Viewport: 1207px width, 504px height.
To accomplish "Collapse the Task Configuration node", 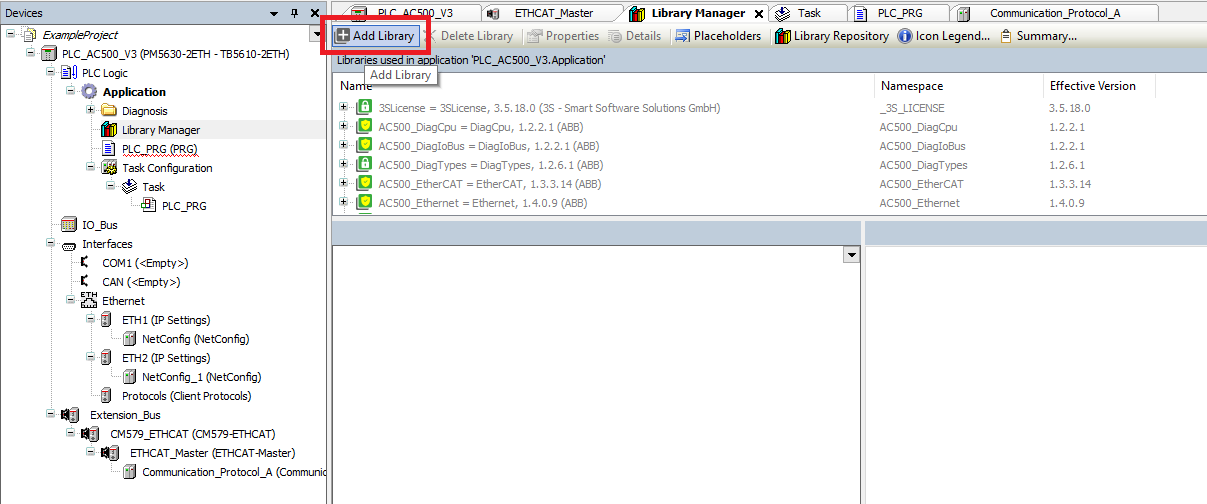I will tap(90, 168).
